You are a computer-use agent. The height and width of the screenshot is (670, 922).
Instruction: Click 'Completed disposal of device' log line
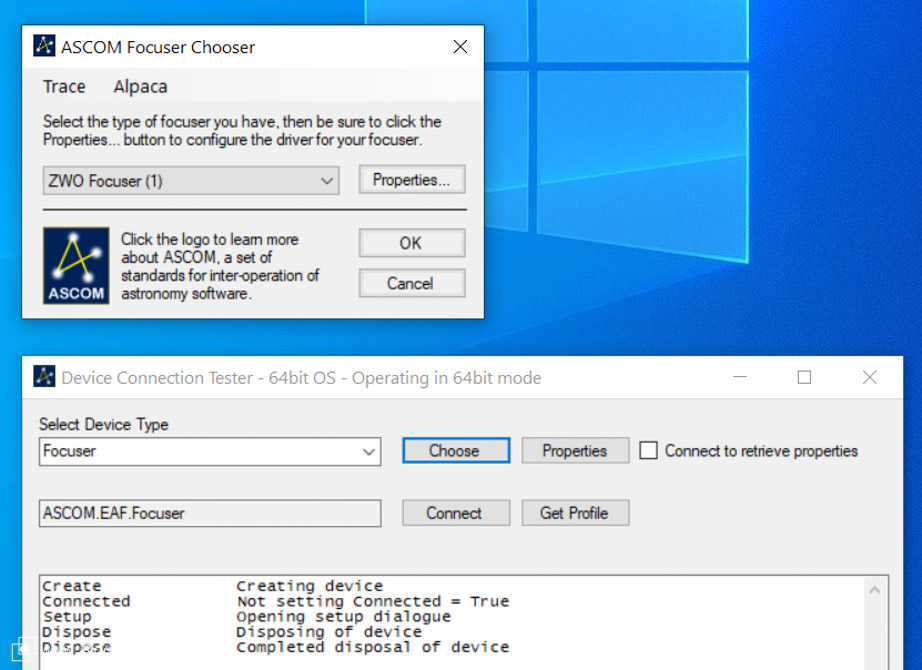click(373, 647)
